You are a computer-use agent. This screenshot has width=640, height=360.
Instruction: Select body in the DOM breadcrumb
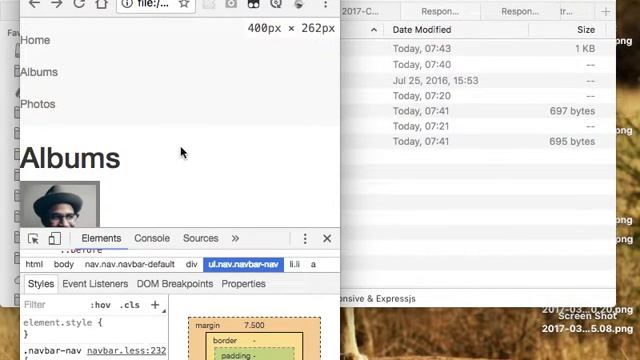pos(64,264)
